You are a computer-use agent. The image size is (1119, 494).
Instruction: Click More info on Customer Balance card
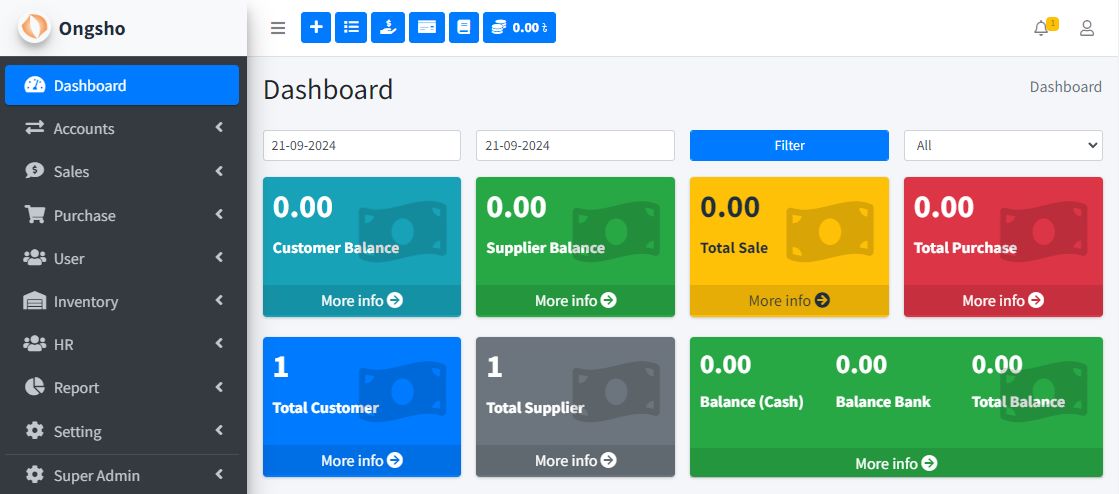[x=362, y=301]
